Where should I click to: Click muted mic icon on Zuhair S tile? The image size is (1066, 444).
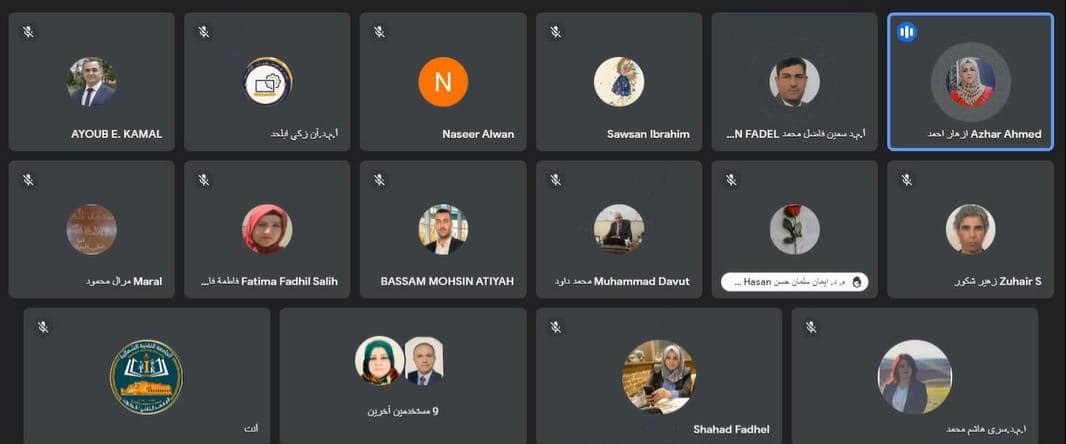906,180
